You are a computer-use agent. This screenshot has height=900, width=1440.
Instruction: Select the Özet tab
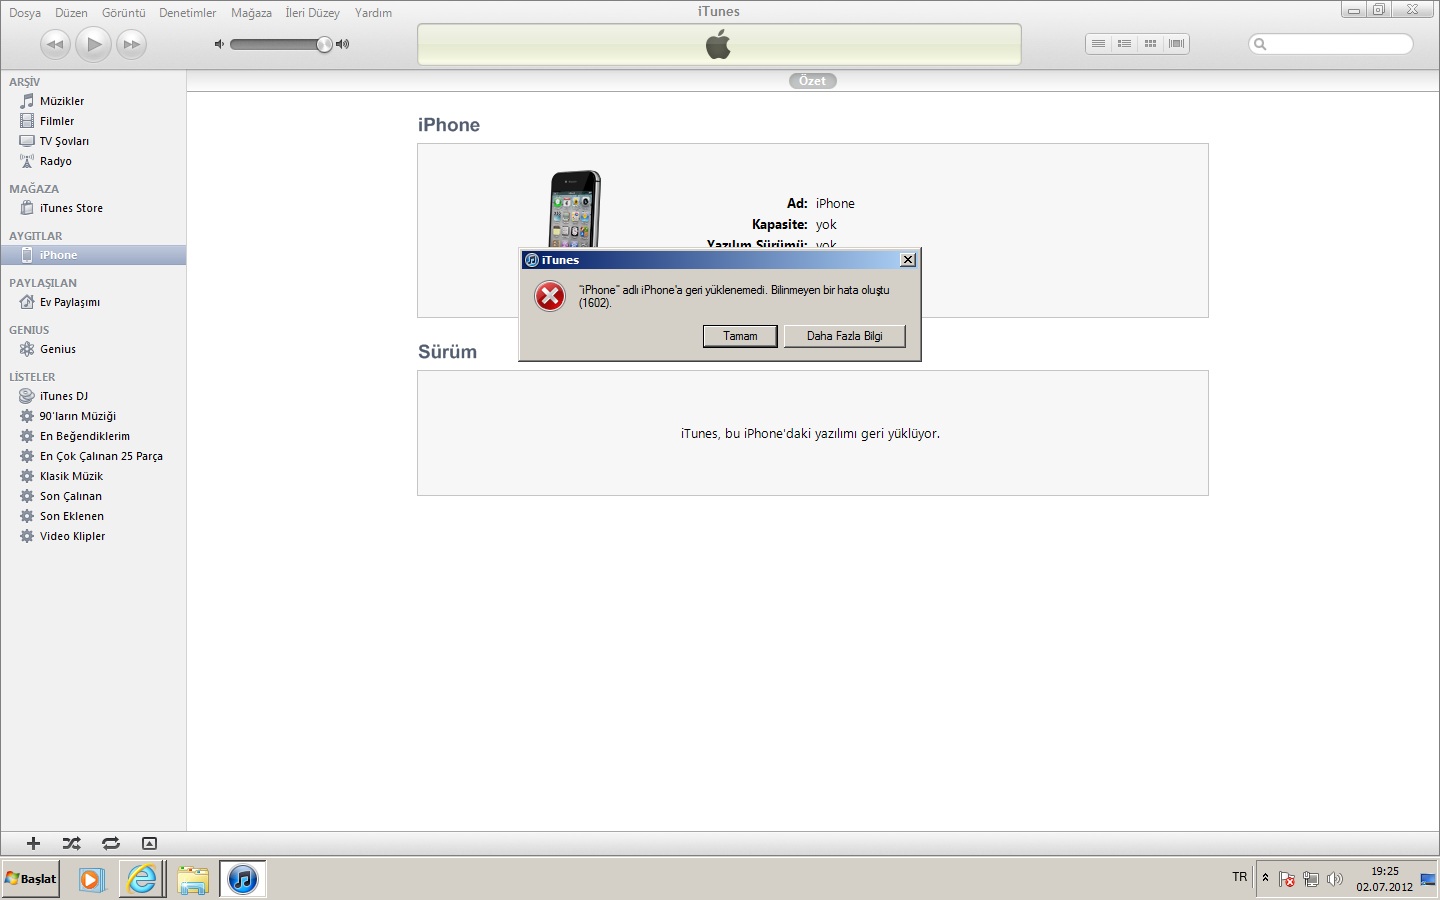click(813, 81)
